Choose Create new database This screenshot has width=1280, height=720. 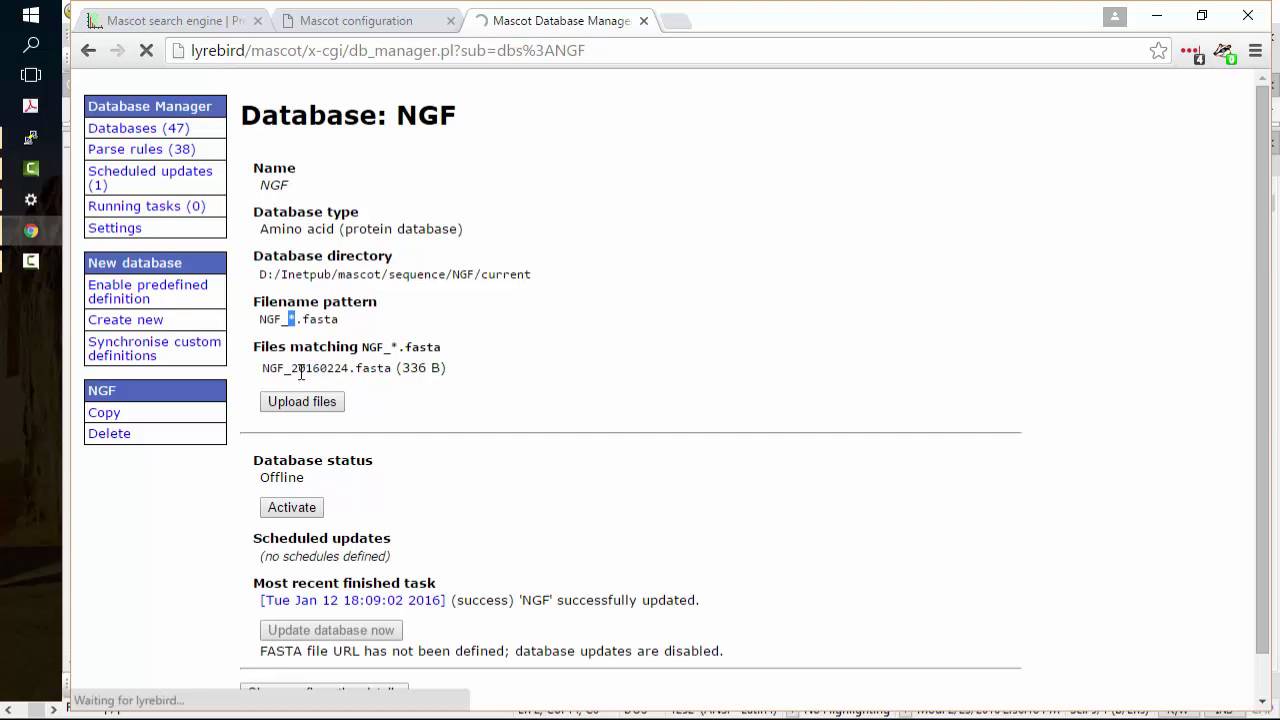tap(125, 320)
